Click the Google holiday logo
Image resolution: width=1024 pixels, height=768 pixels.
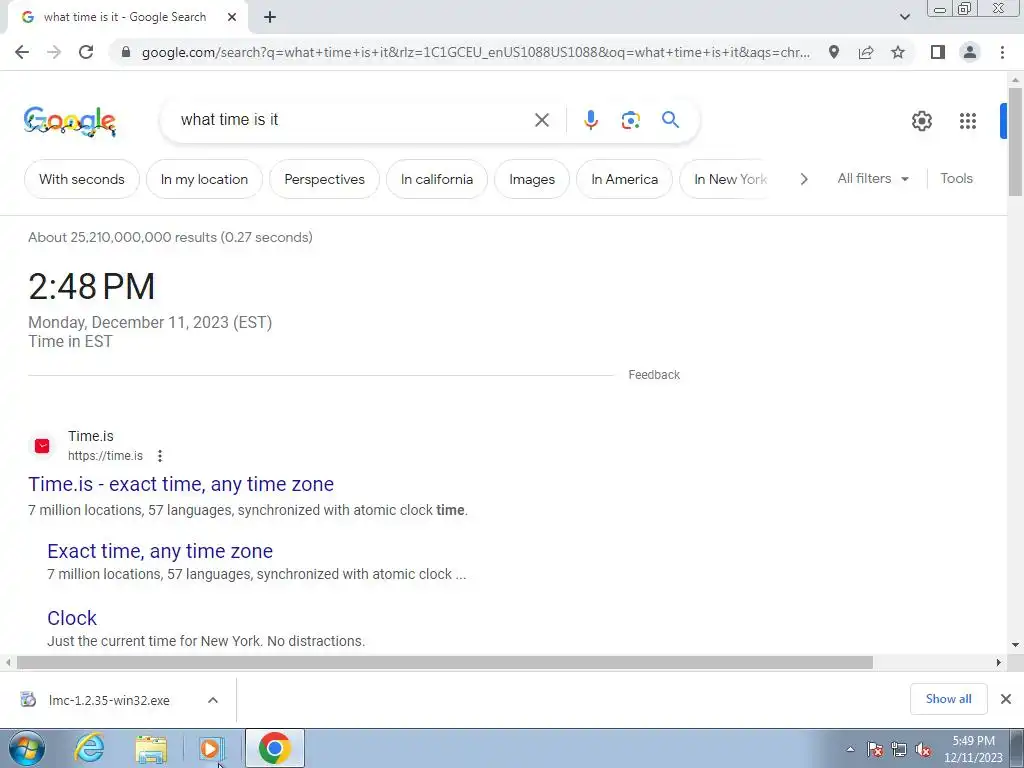(70, 121)
